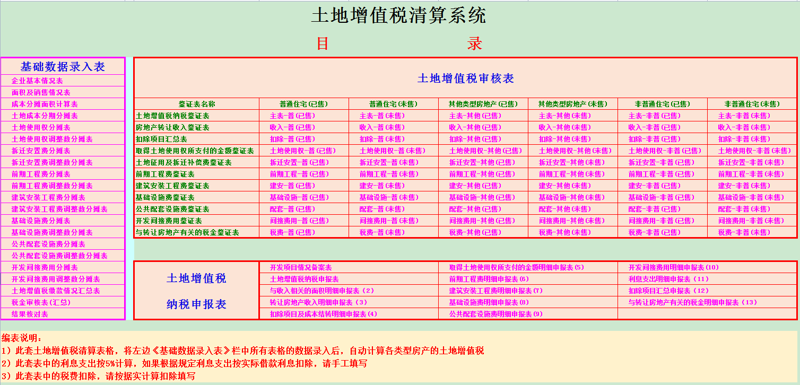Open 扣除-普(未售) link
The height and width of the screenshot is (385, 800).
(382, 139)
